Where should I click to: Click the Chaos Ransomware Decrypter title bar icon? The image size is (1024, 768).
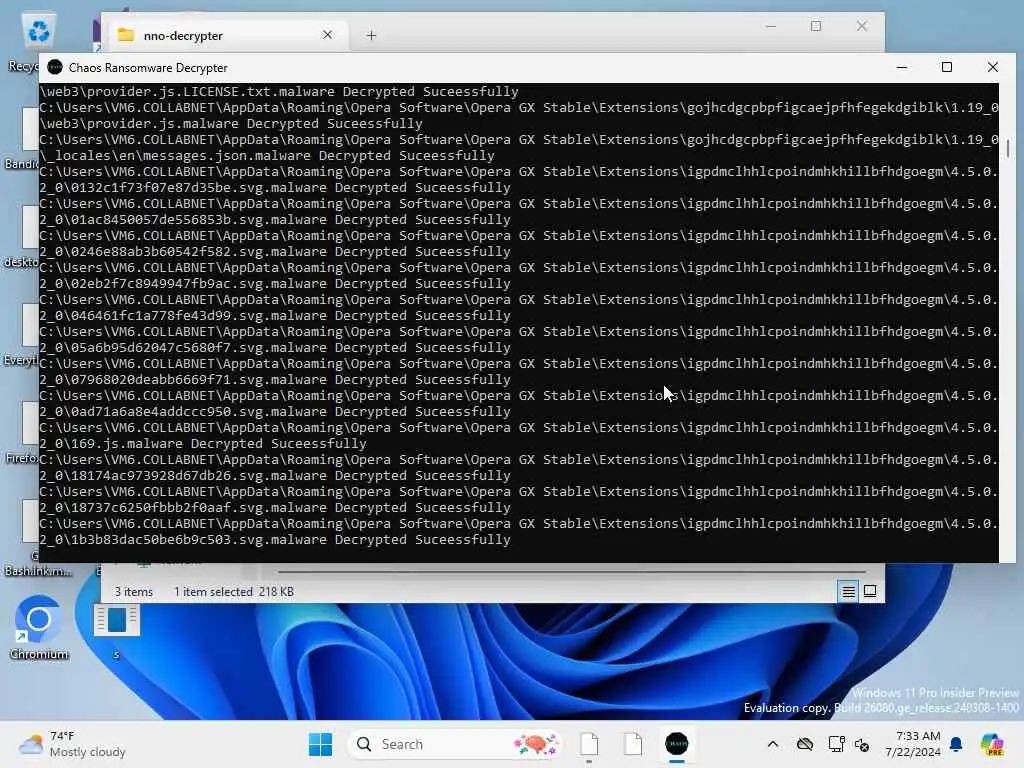pyautogui.click(x=55, y=67)
